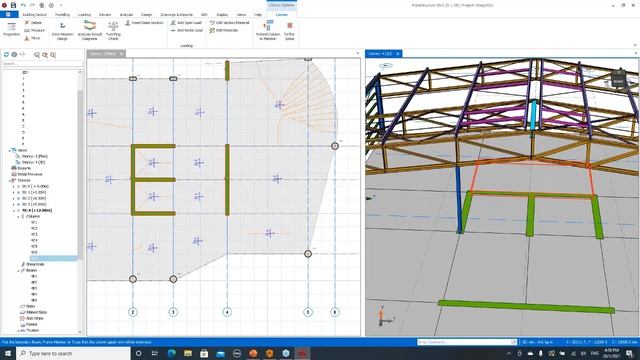Run the Punching Check tool
This screenshot has height=360, width=640.
113,31
